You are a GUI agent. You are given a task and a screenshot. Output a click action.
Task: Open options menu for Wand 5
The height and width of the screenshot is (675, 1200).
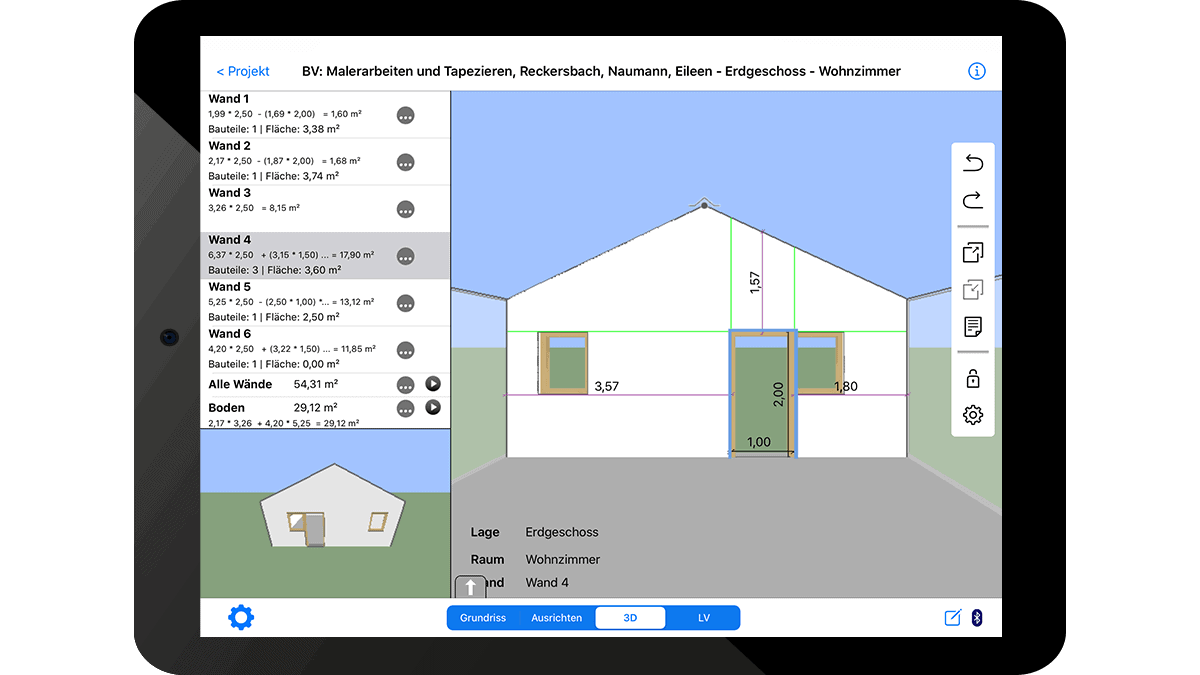pos(405,303)
